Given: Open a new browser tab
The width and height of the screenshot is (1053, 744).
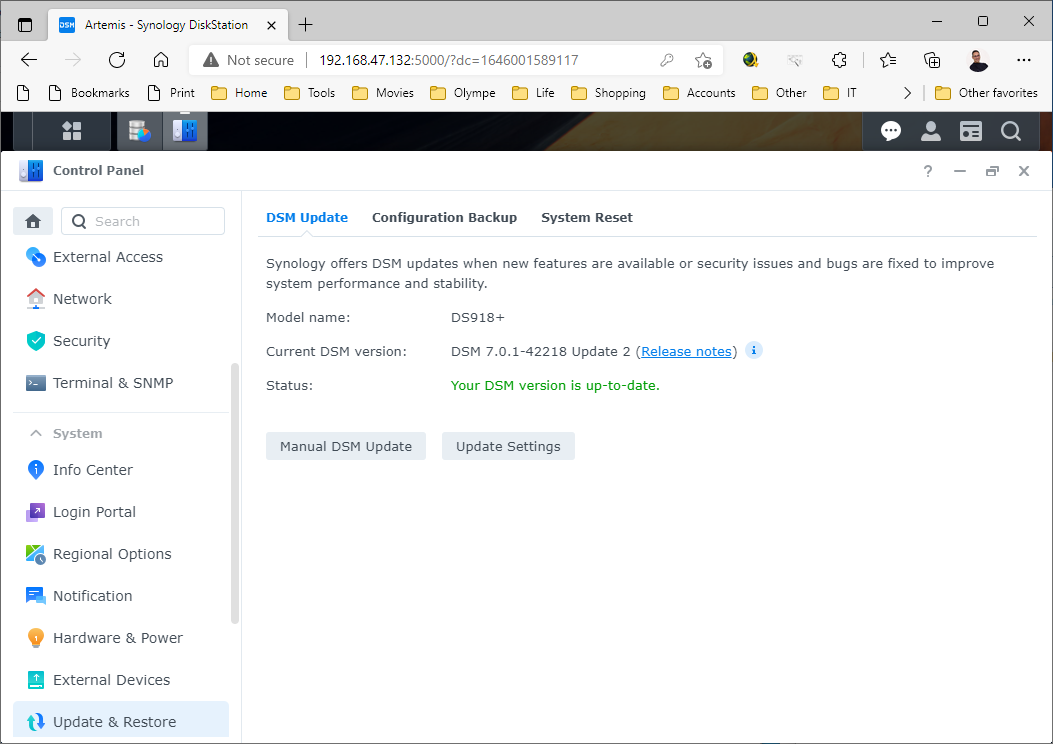Looking at the screenshot, I should [x=306, y=25].
